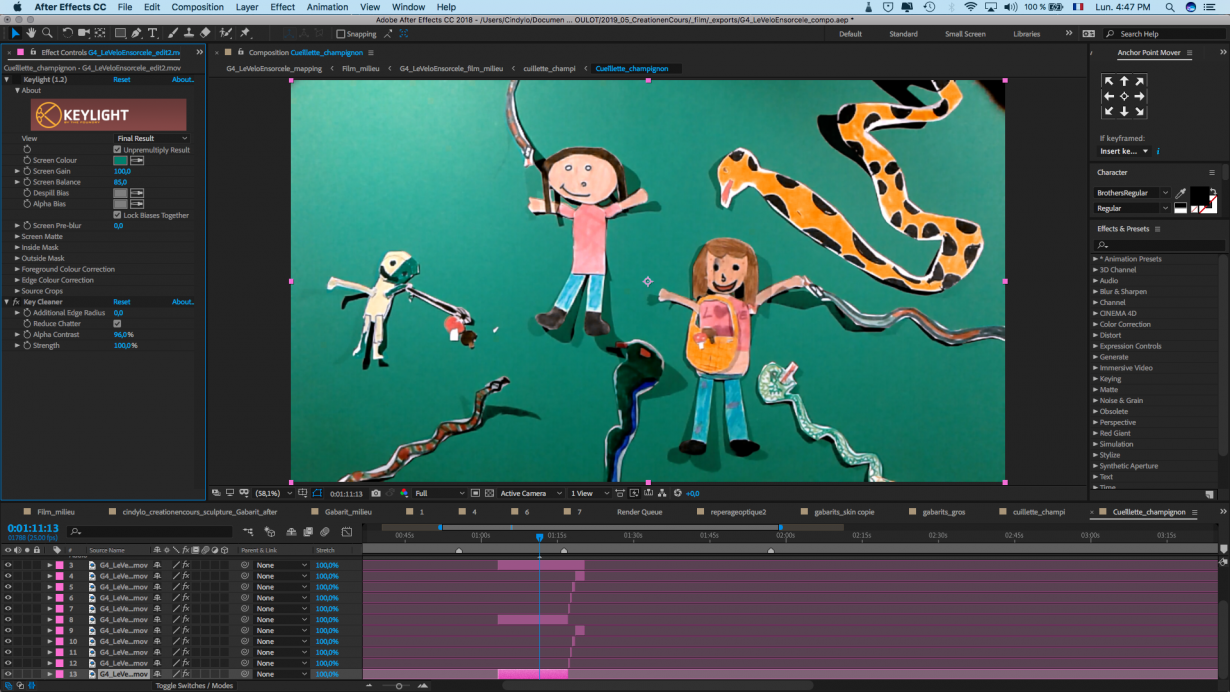
Task: Click the Draft 3D icon in timeline
Action: click(271, 532)
